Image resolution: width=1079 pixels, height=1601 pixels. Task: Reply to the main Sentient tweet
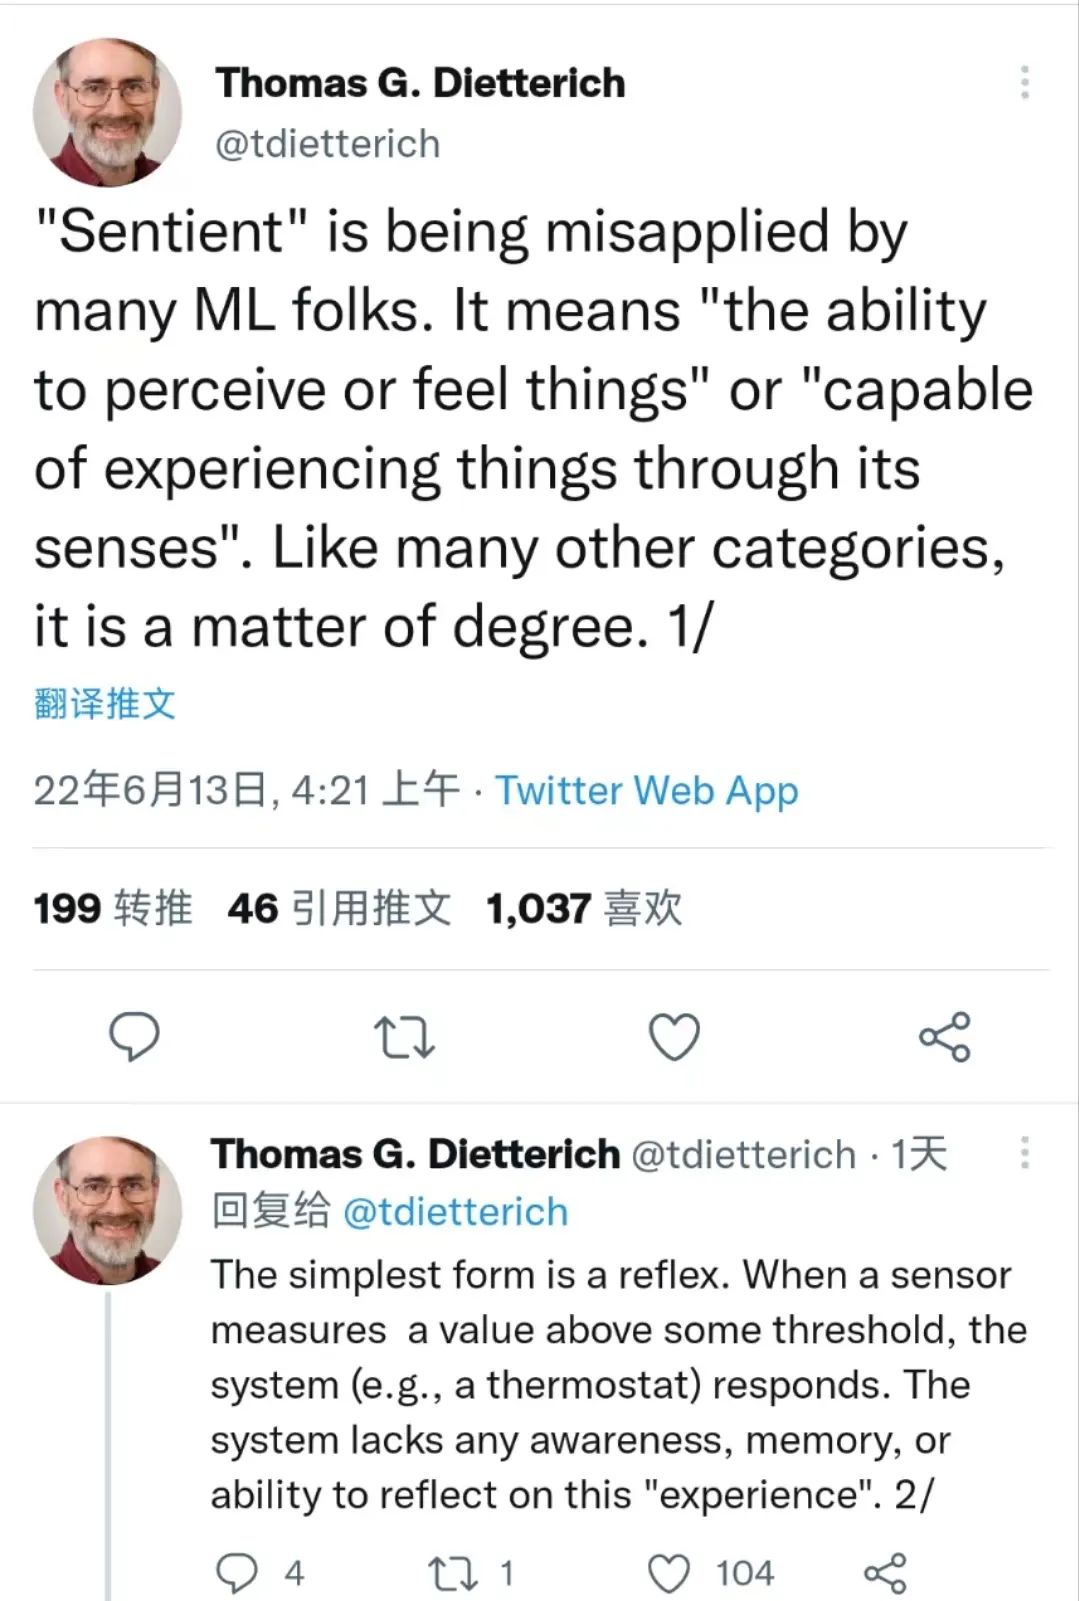tap(133, 1036)
